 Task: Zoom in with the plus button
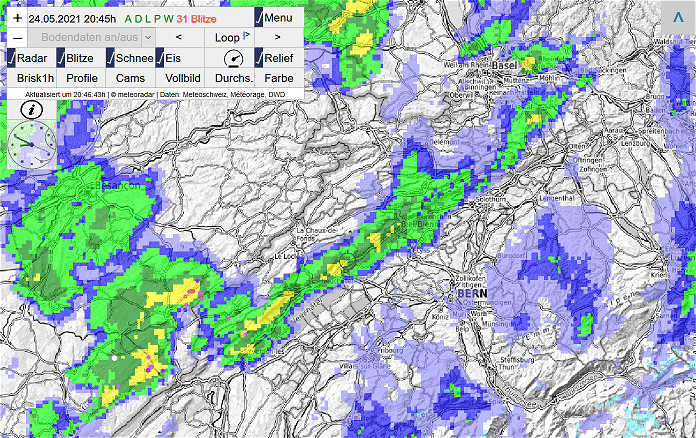[x=17, y=18]
